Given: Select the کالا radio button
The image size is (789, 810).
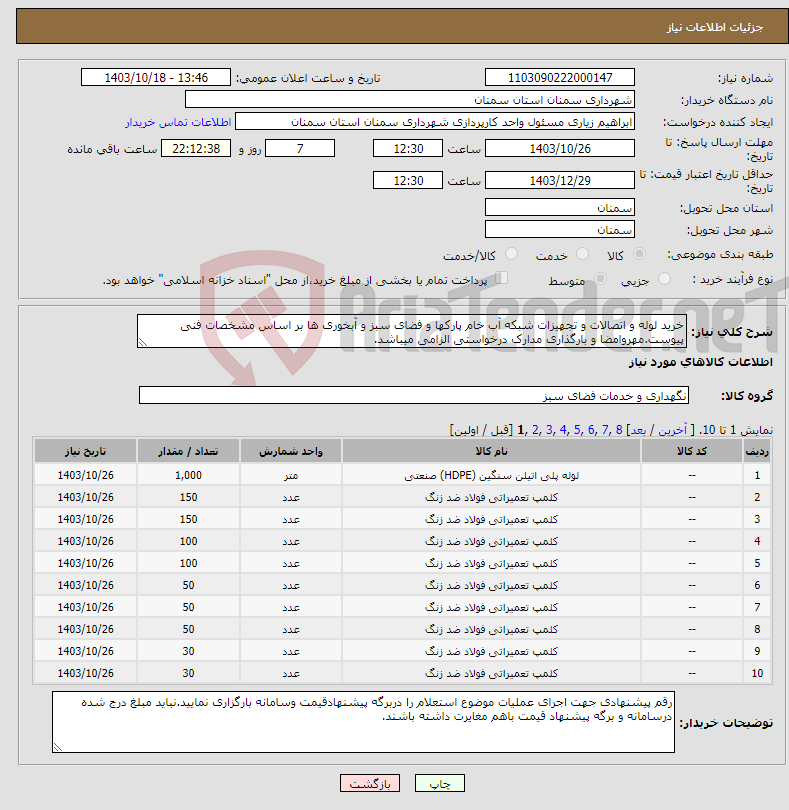Looking at the screenshot, I should [639, 254].
